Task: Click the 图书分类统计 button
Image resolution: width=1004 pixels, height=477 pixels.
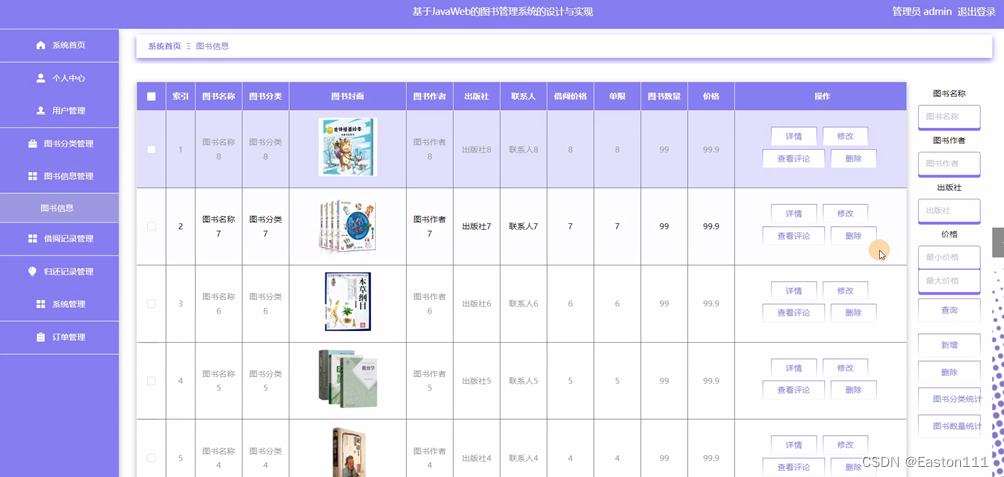Action: [x=949, y=399]
